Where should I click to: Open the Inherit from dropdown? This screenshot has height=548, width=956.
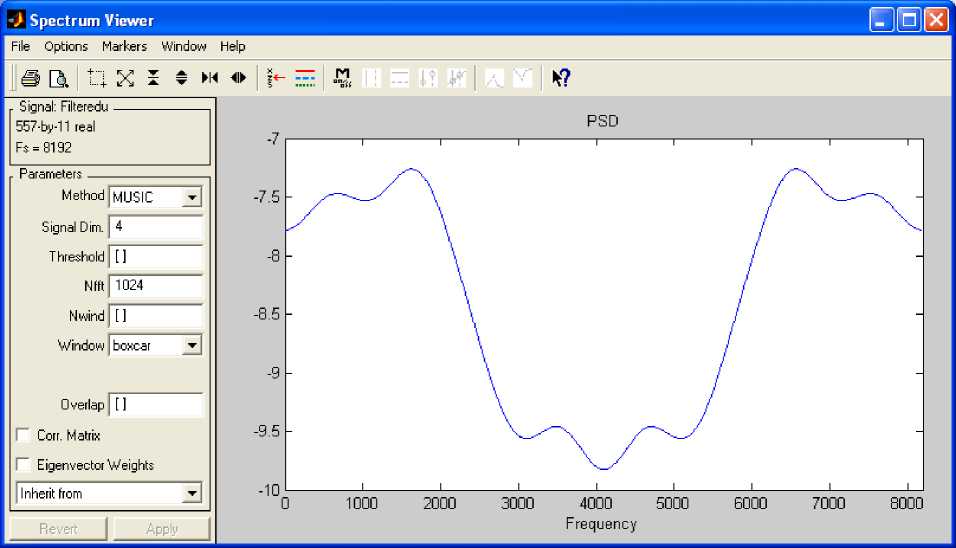coord(192,494)
